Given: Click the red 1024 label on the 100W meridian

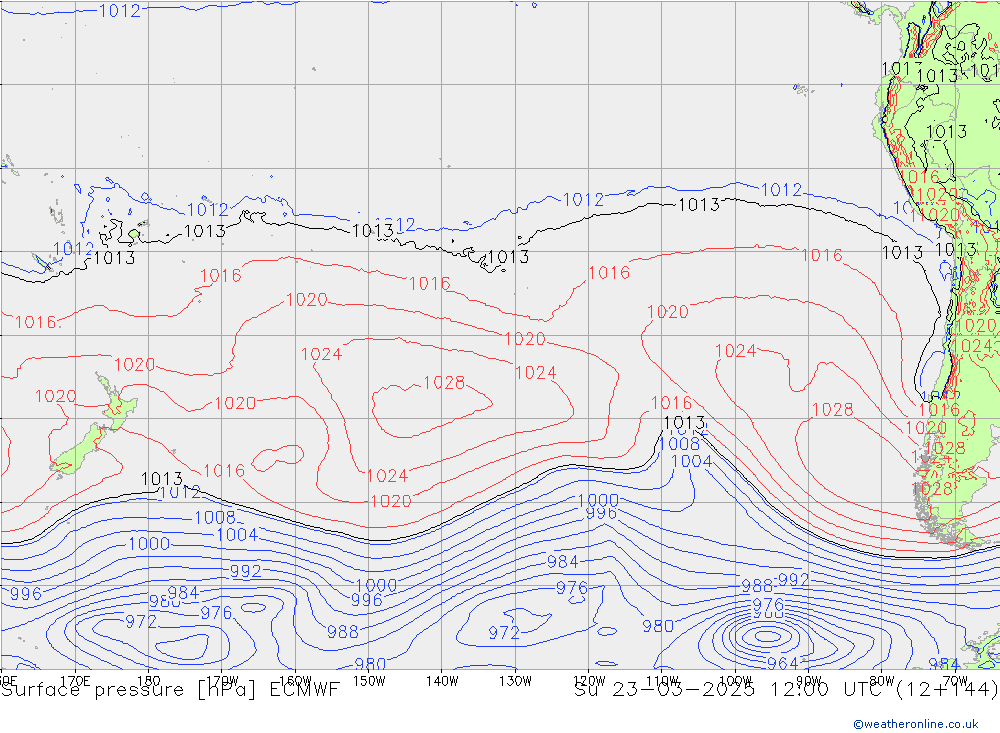Looking at the screenshot, I should pos(735,351).
